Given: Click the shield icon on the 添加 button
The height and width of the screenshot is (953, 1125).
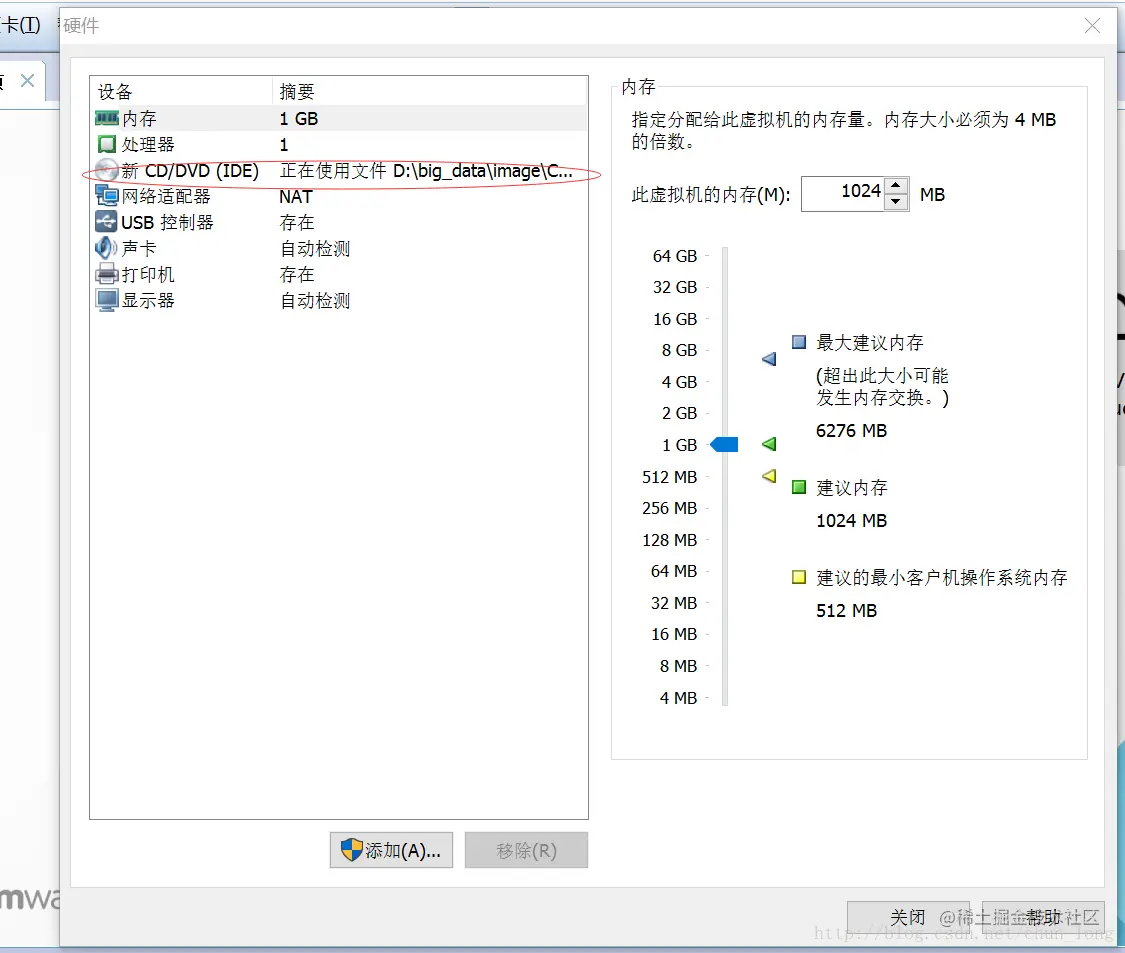Looking at the screenshot, I should click(352, 850).
